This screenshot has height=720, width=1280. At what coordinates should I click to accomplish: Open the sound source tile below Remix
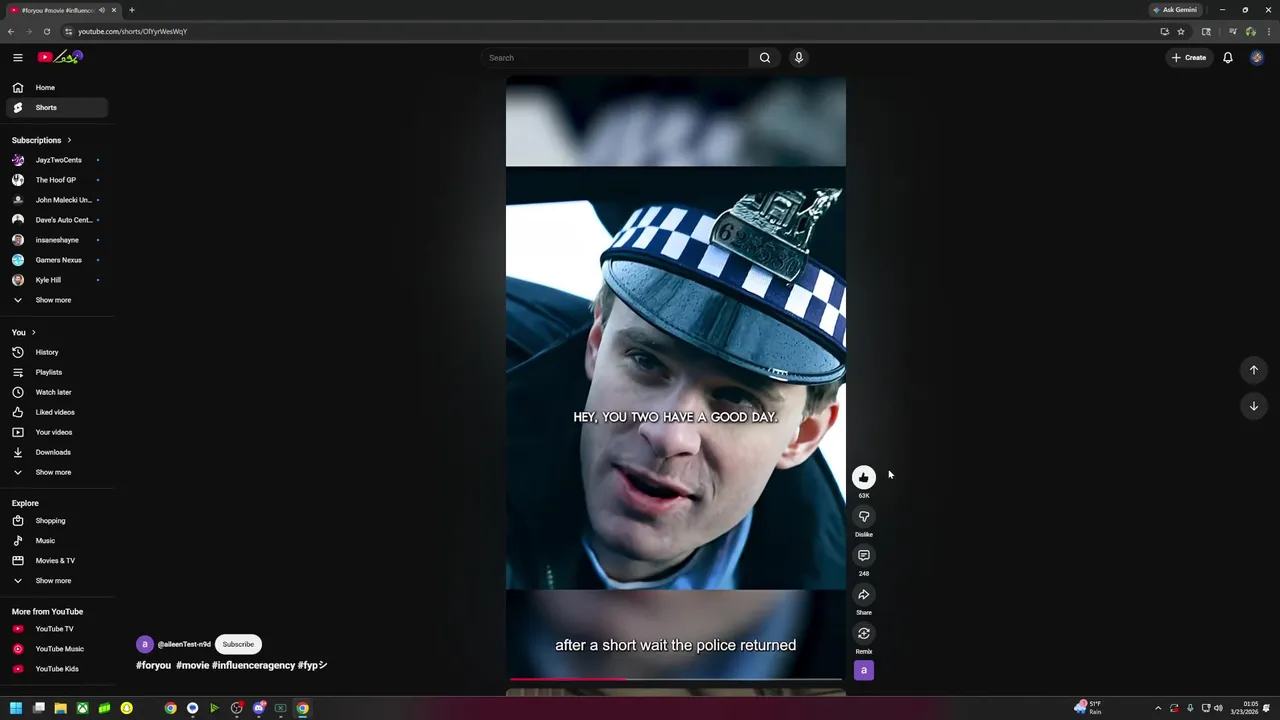(864, 671)
